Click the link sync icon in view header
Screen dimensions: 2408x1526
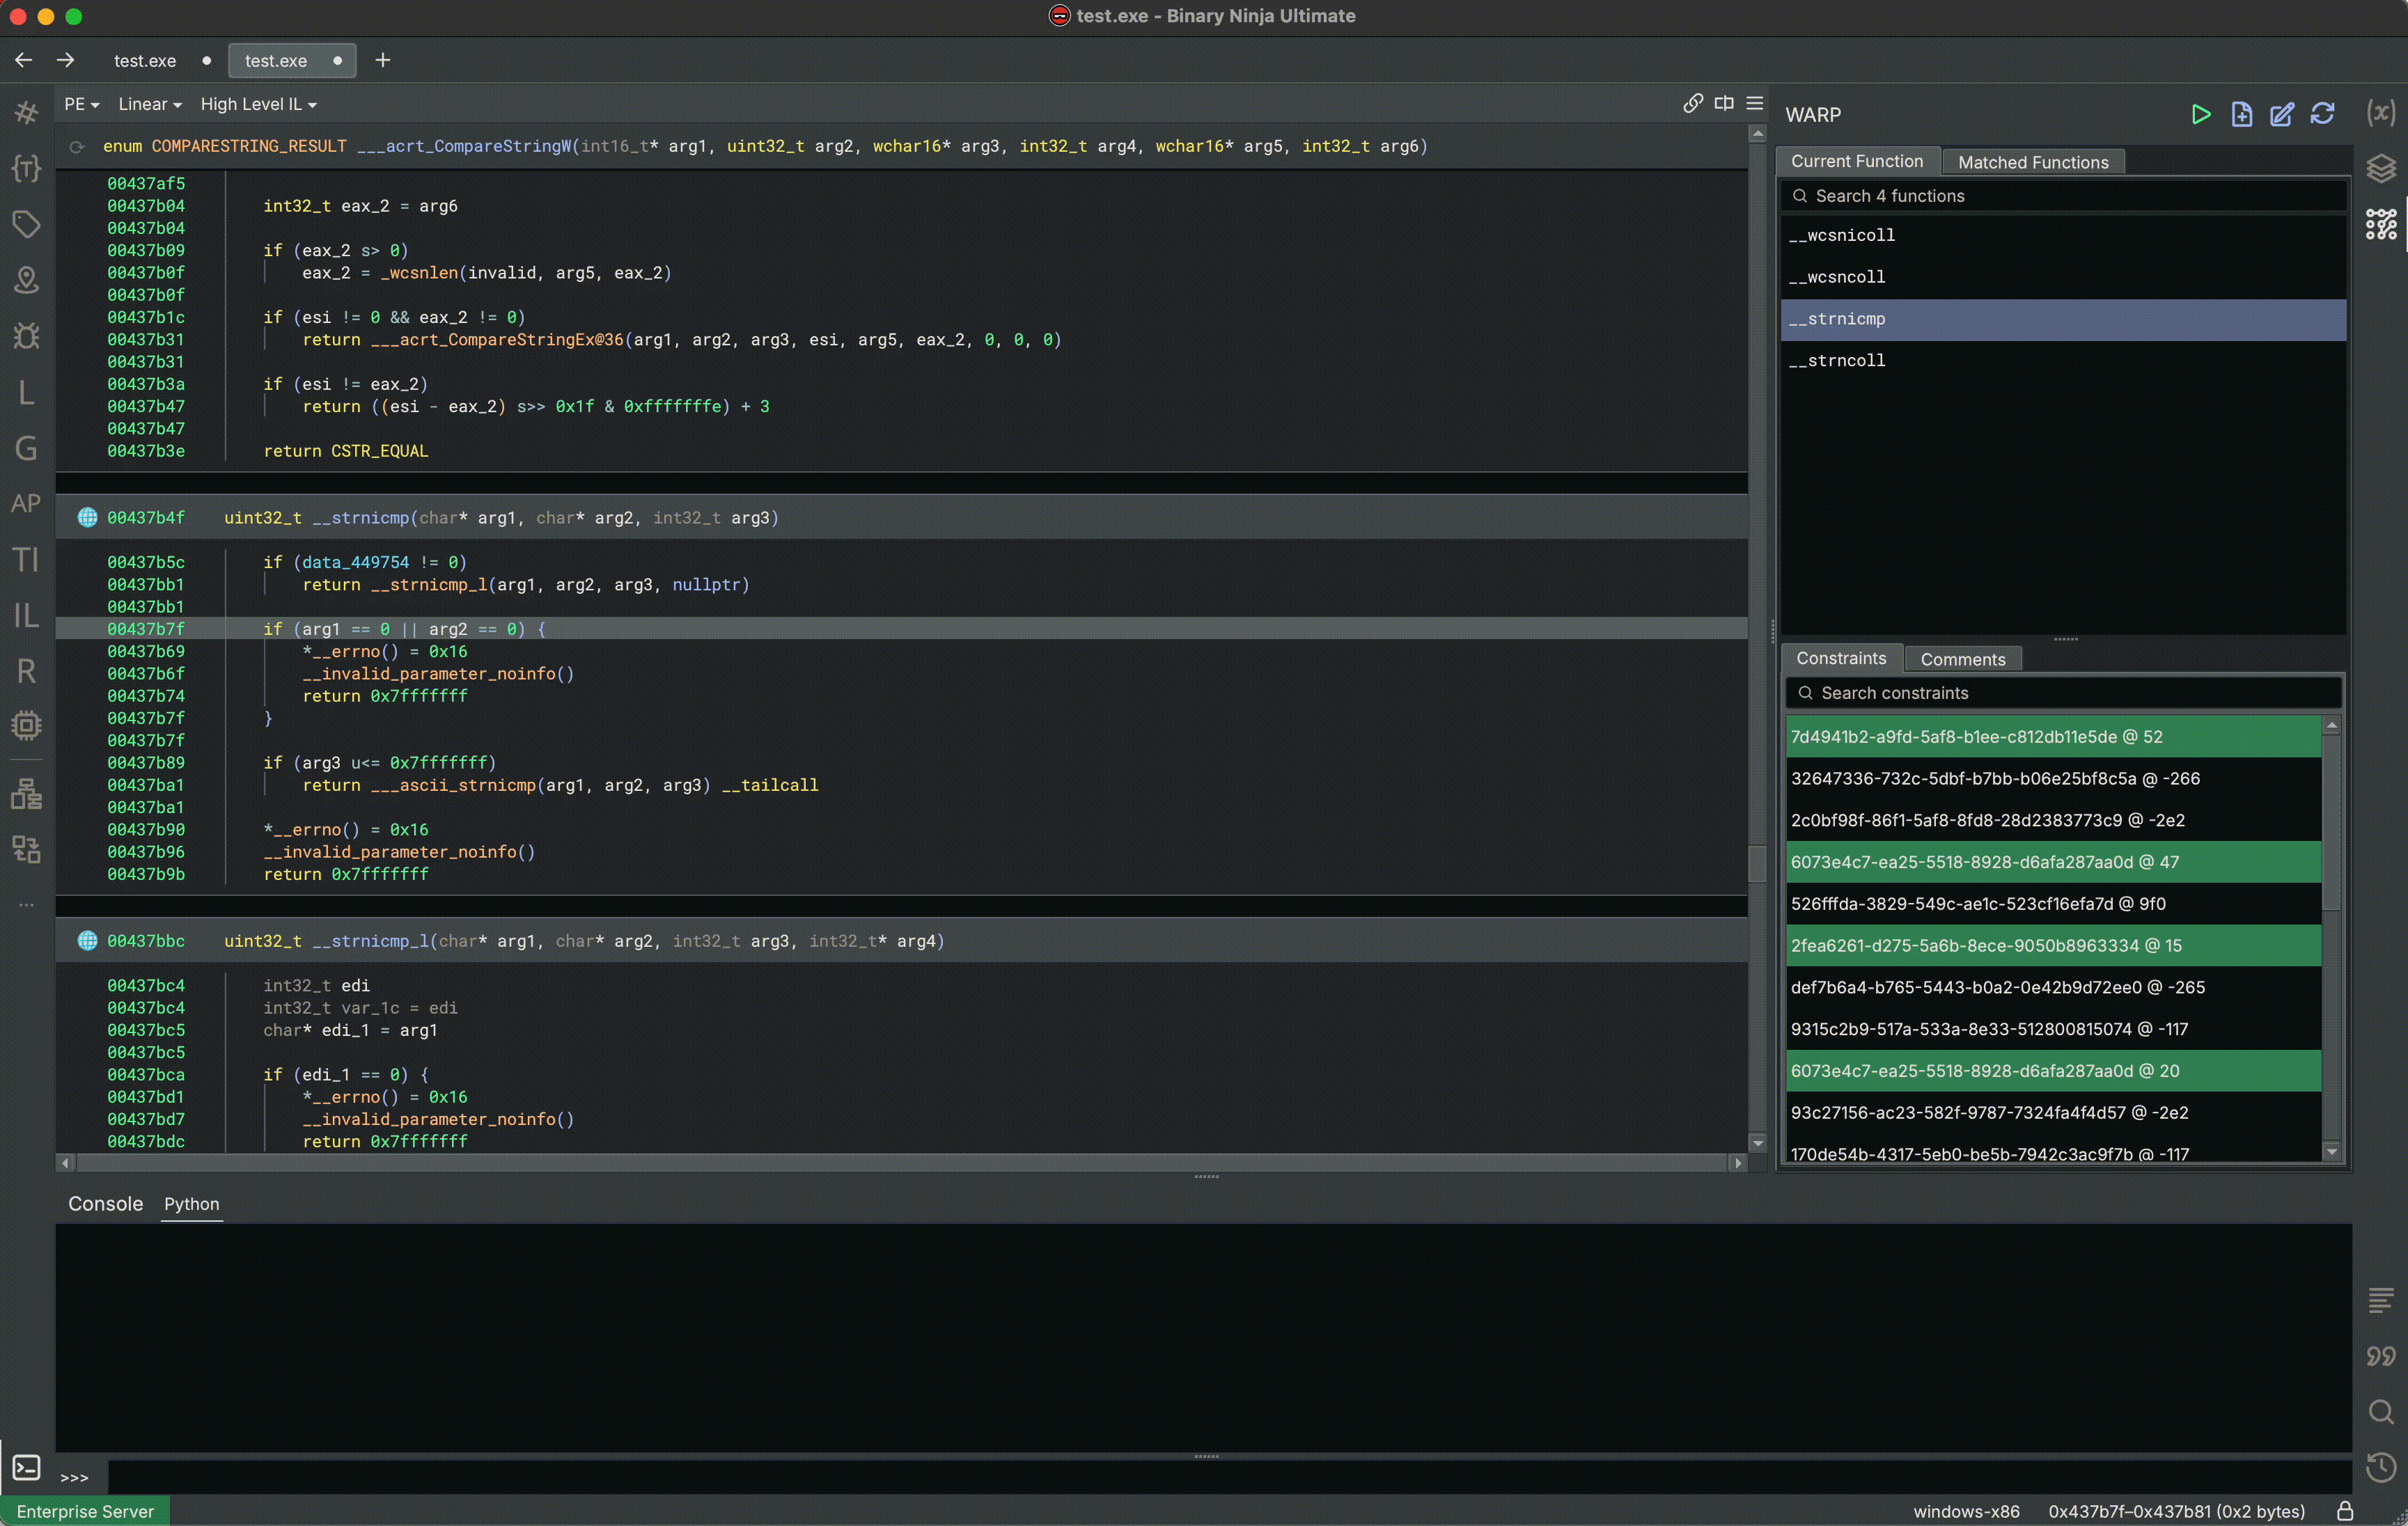coord(1692,103)
